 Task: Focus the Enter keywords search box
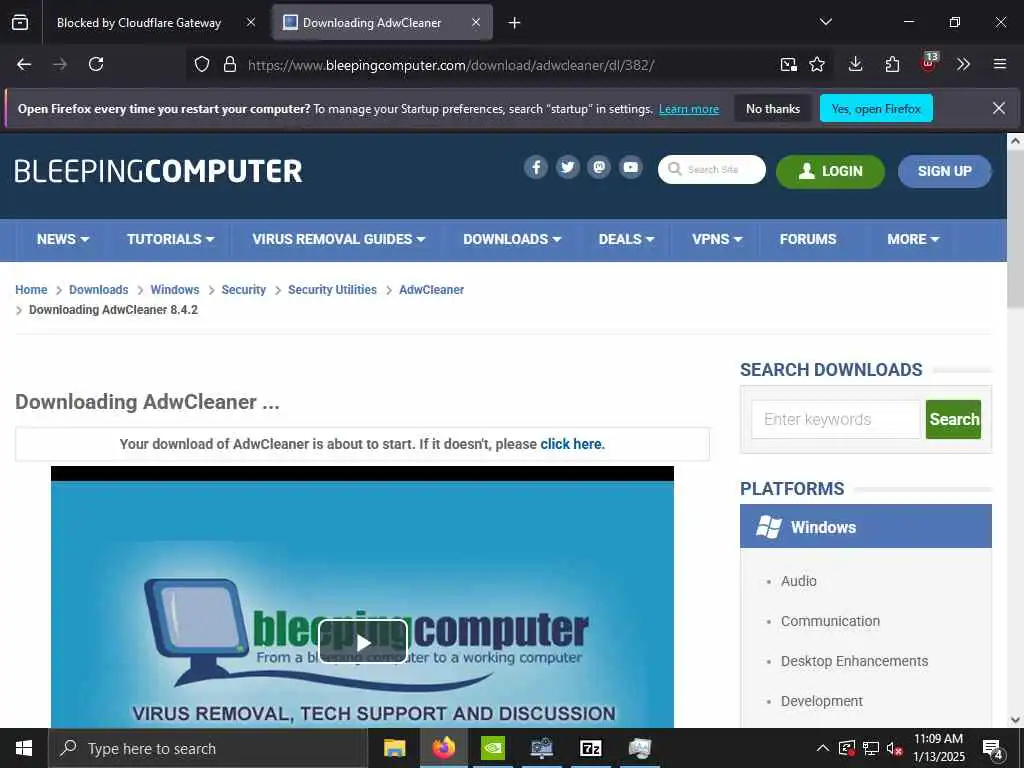click(835, 419)
